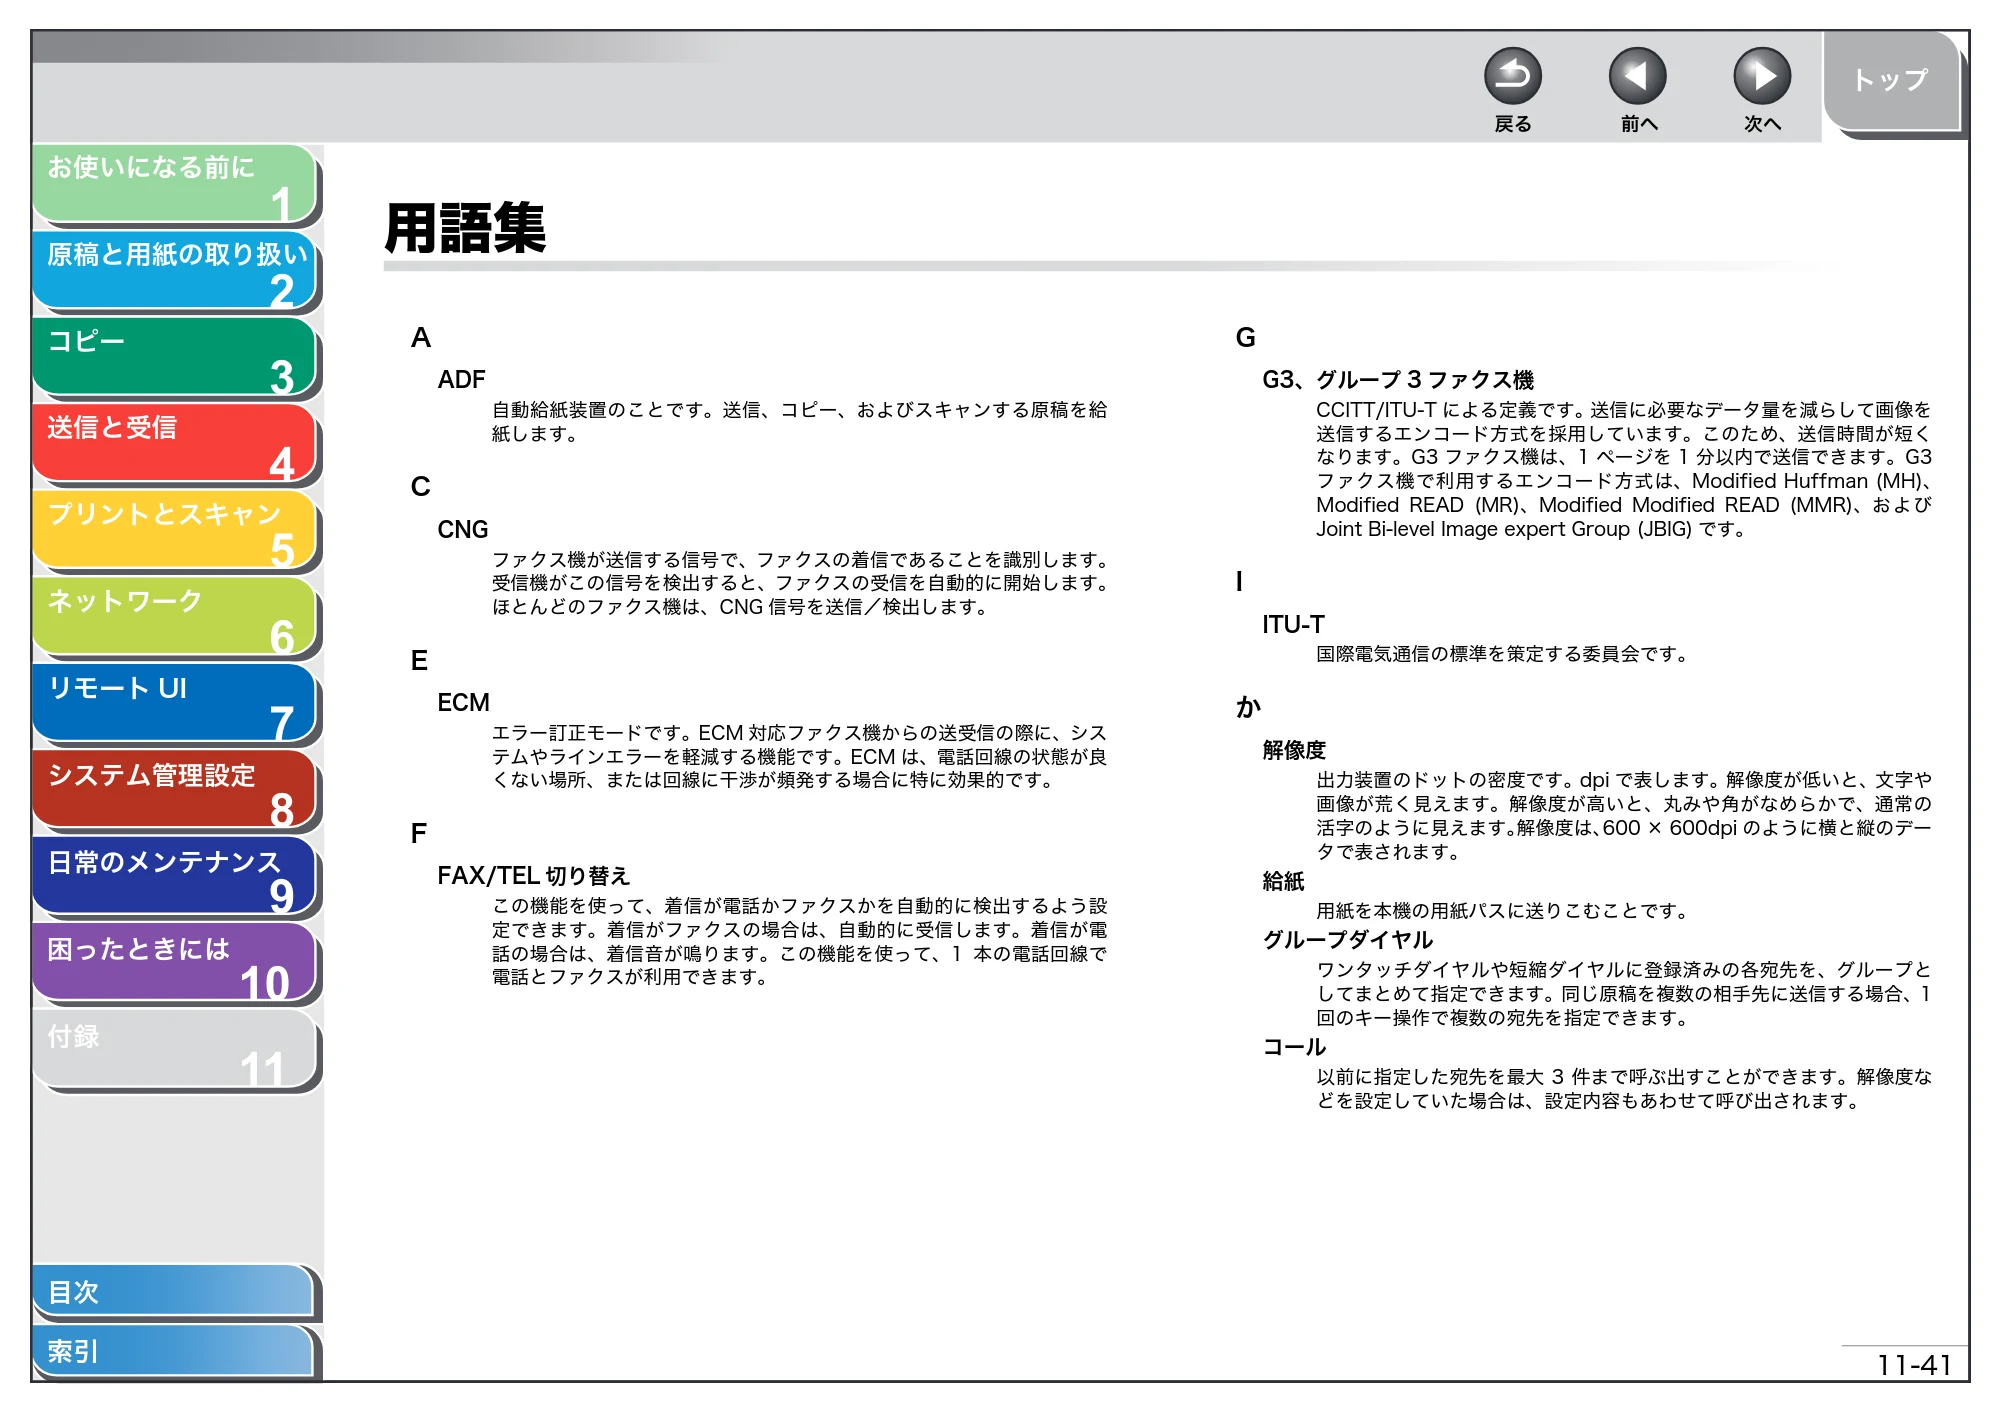Open chapter 2 原稿と用紙の取り扱い tab
Image resolution: width=2000 pixels, height=1414 pixels.
pos(174,270)
